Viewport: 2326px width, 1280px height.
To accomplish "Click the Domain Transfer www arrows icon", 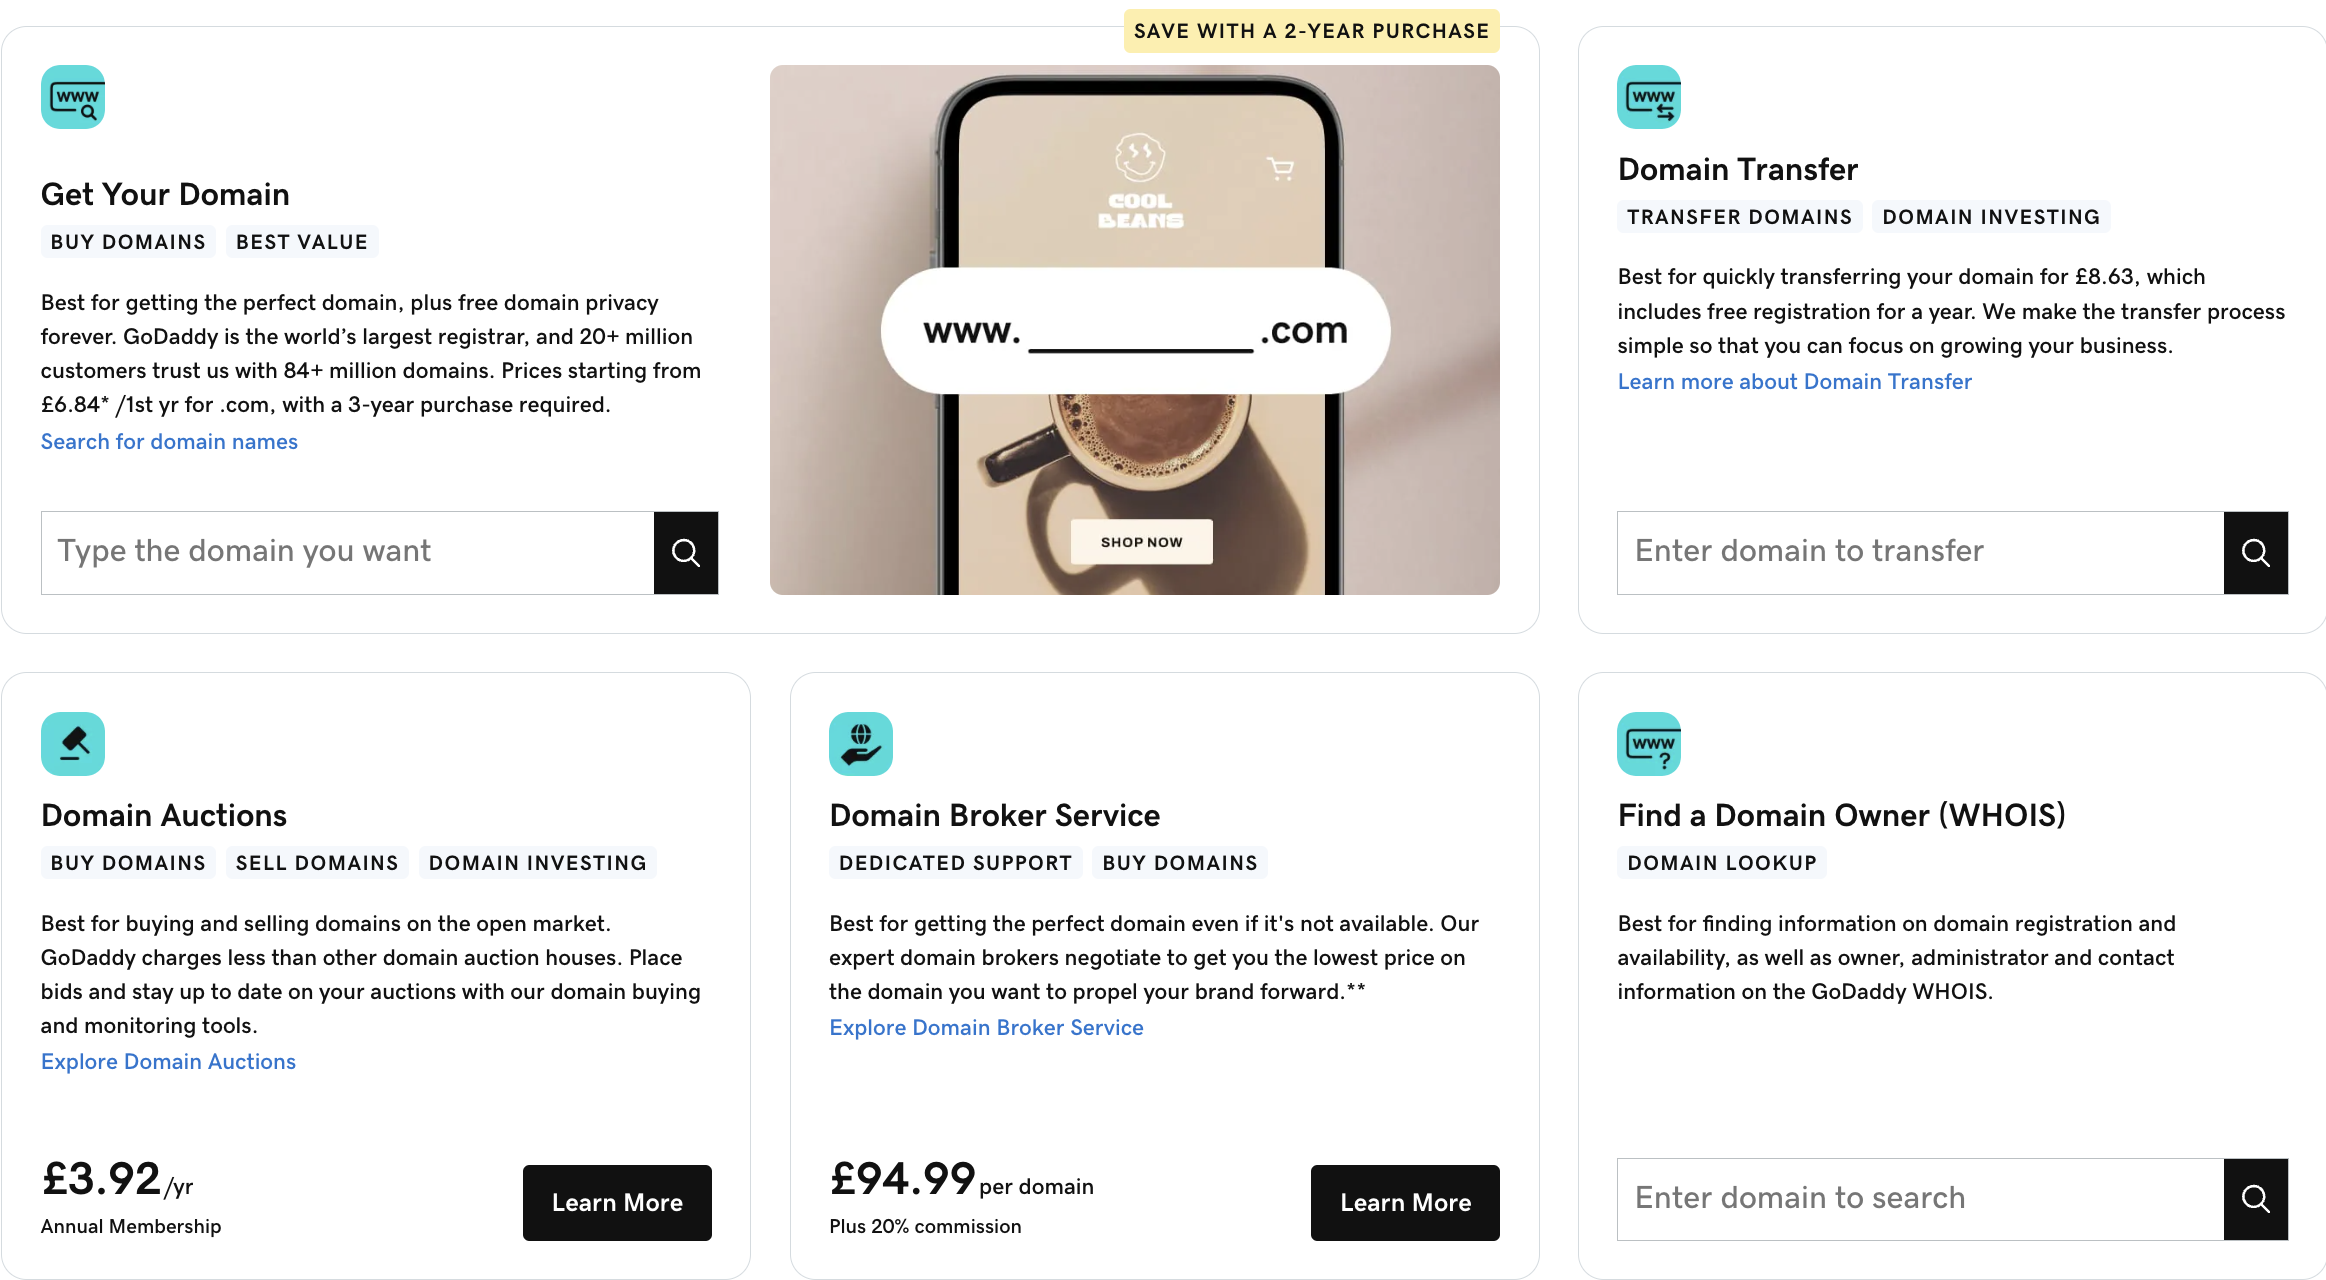I will tap(1649, 97).
